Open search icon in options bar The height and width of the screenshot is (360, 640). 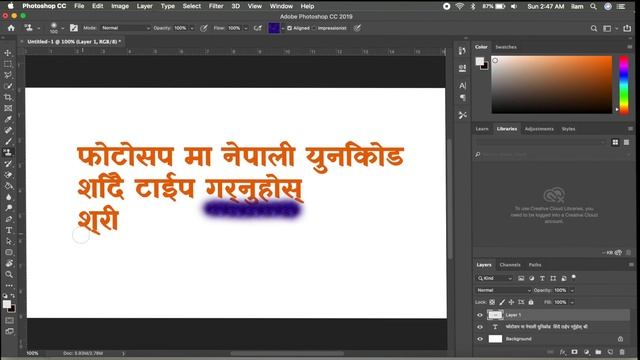(594, 28)
